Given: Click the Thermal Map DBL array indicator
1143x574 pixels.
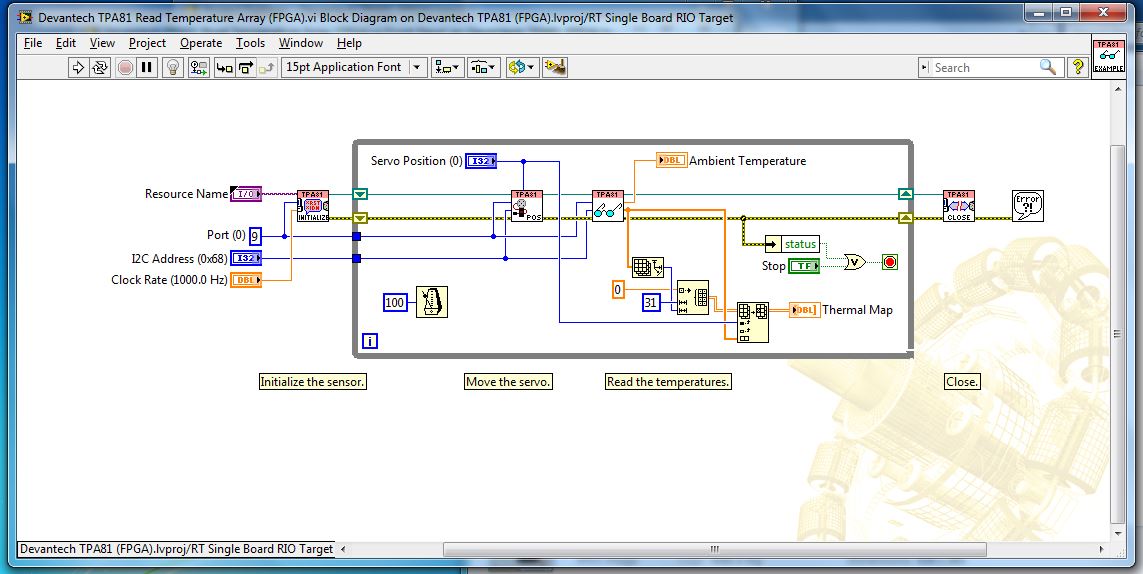Looking at the screenshot, I should 805,310.
